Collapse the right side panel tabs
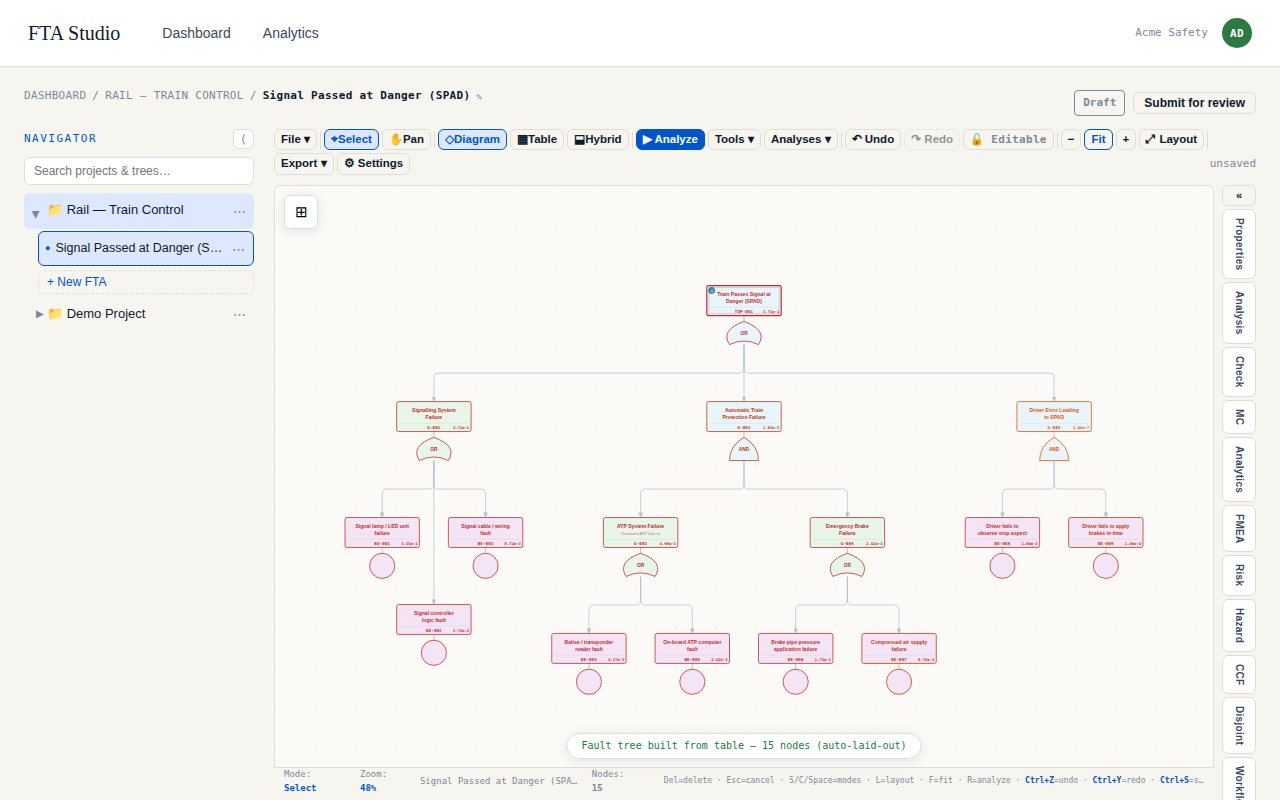1280x800 pixels. pyautogui.click(x=1239, y=196)
